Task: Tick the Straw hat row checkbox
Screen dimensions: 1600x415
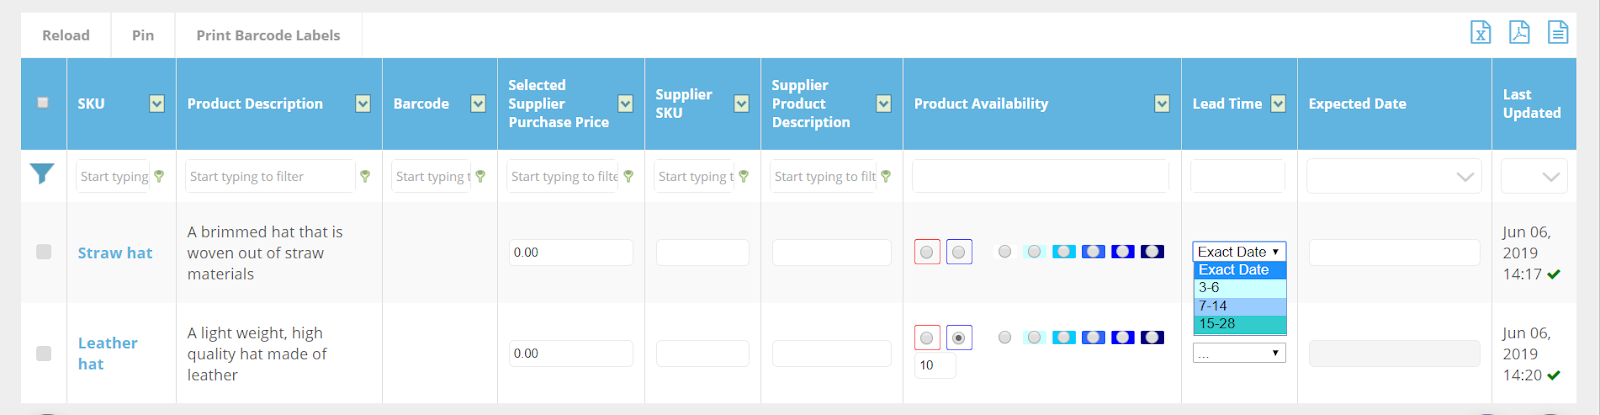Action: click(x=44, y=252)
